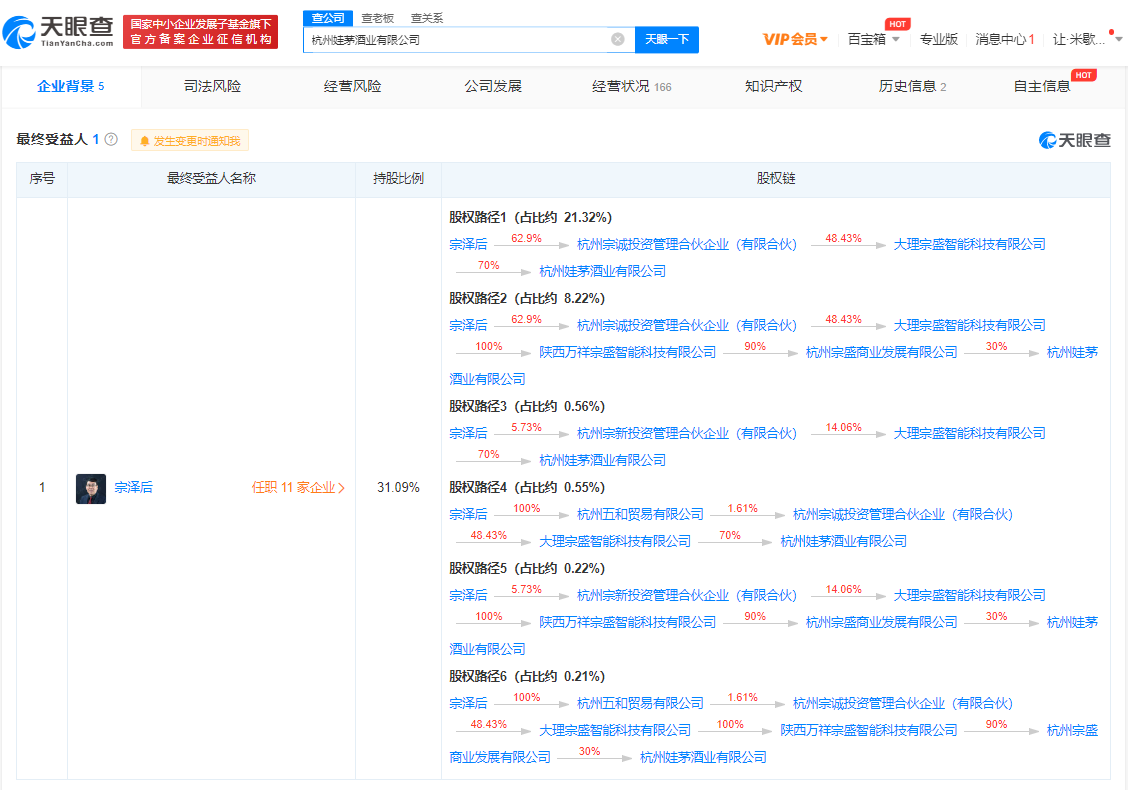This screenshot has width=1128, height=790.
Task: Open 杭州五和贸易有限公司 link in path 4
Action: [640, 514]
